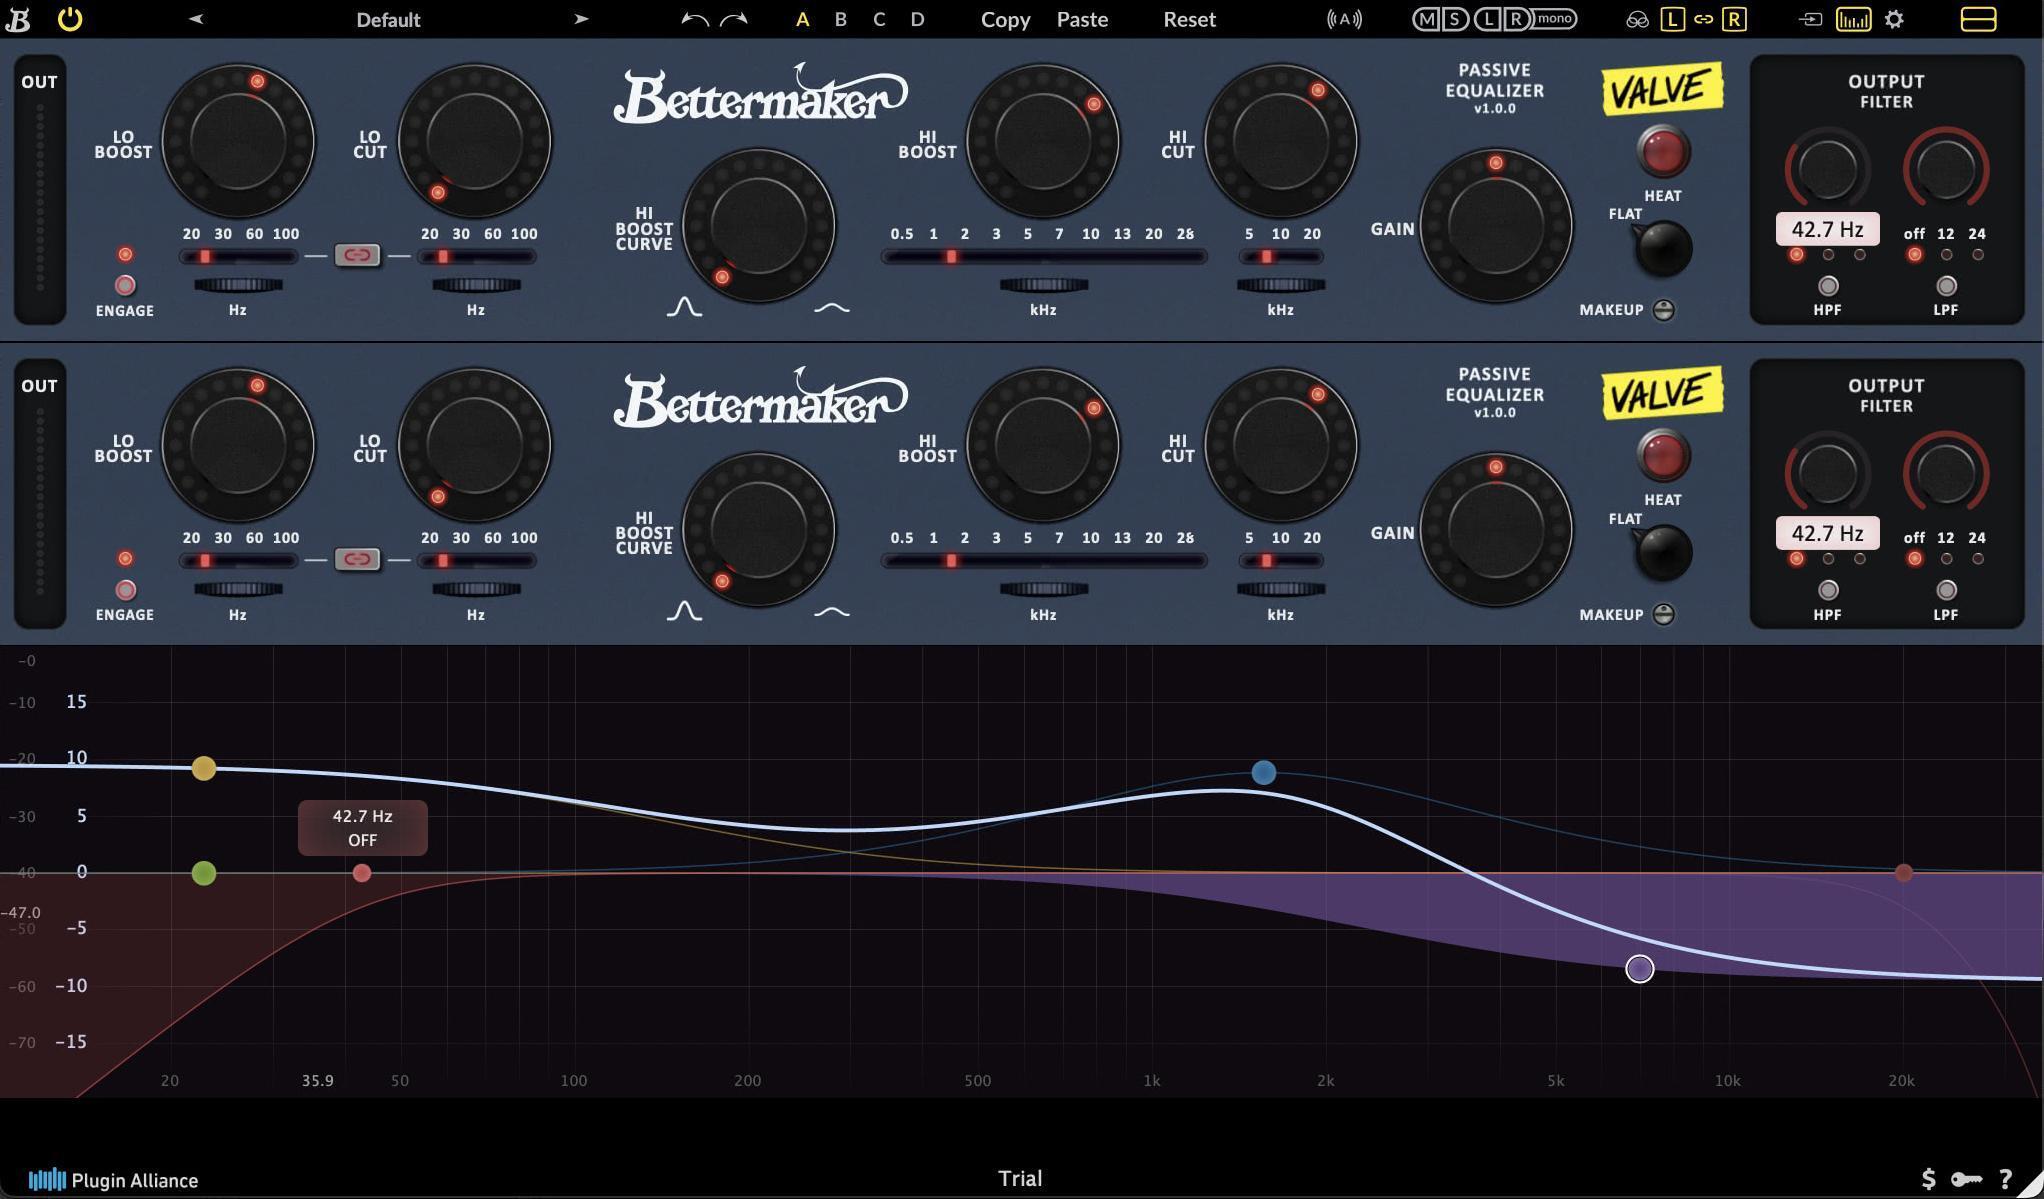The height and width of the screenshot is (1199, 2044).
Task: Click top channel HI BOOST CURVE knob
Action: (759, 225)
